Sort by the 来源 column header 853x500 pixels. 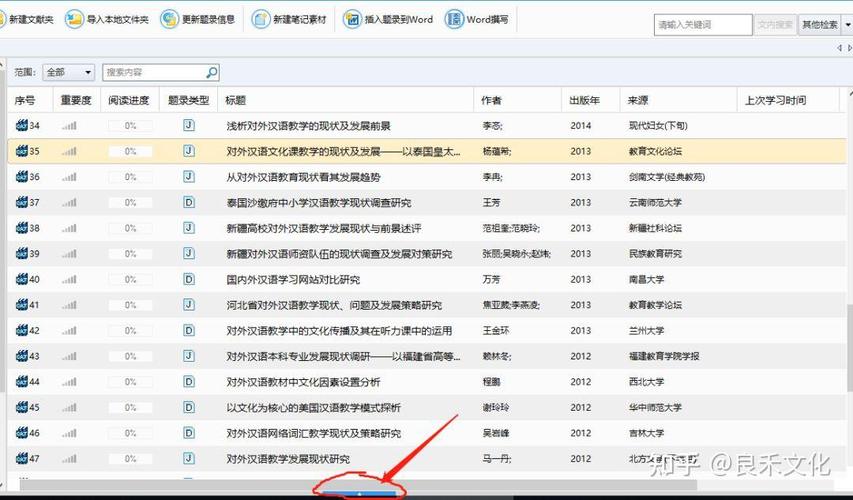point(638,100)
